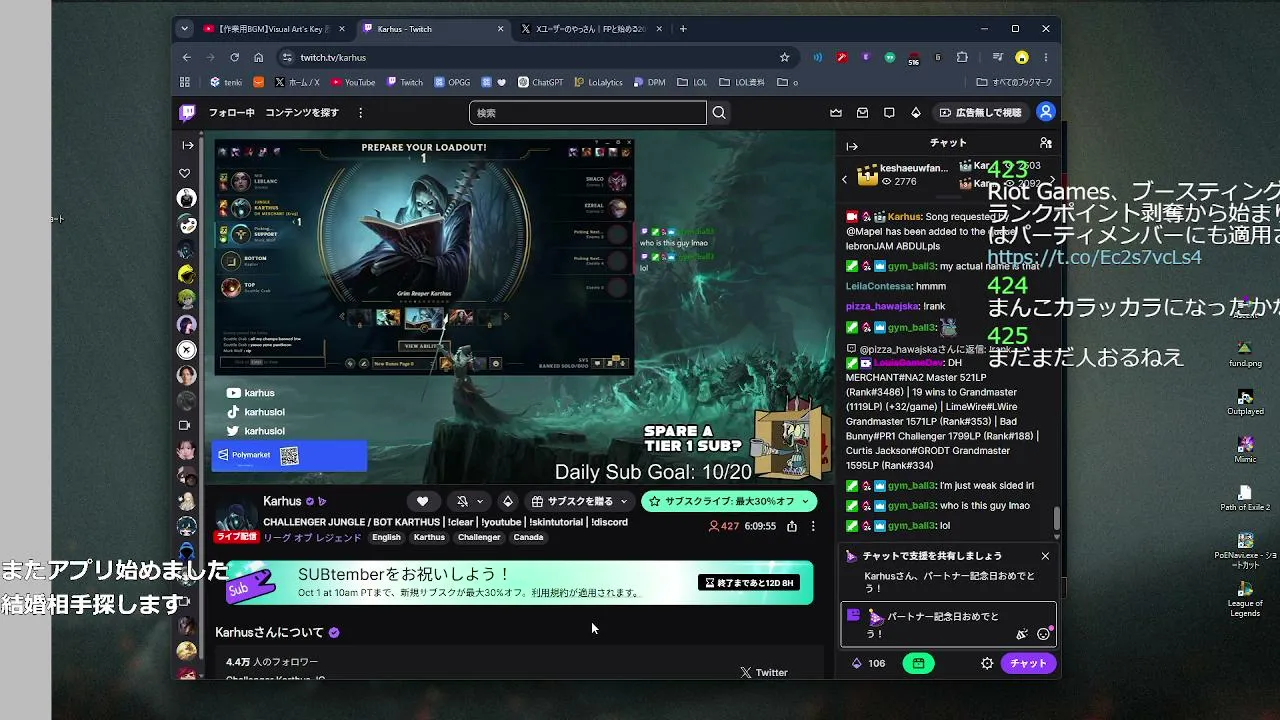Click the heart icon in left sidebar

coord(186,173)
